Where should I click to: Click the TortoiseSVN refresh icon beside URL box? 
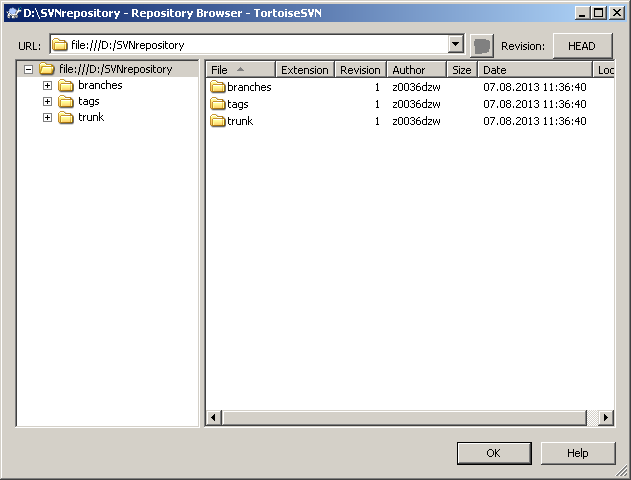click(482, 46)
